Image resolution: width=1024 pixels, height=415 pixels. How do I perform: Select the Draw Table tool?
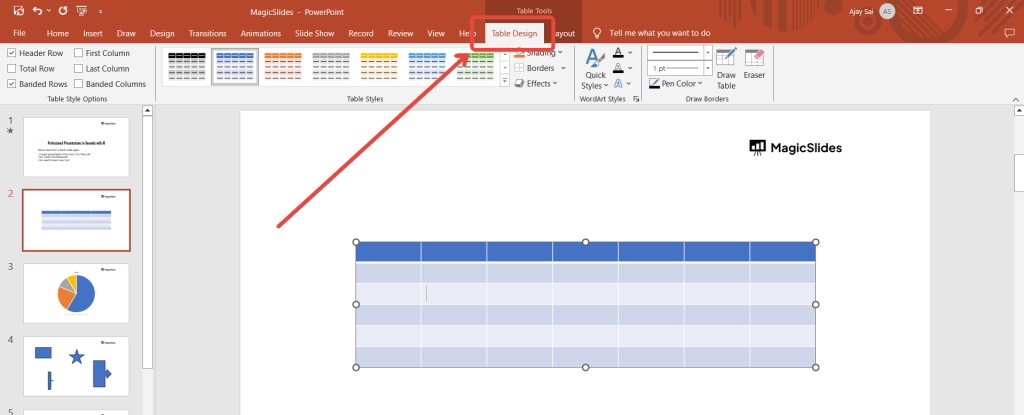click(x=726, y=69)
